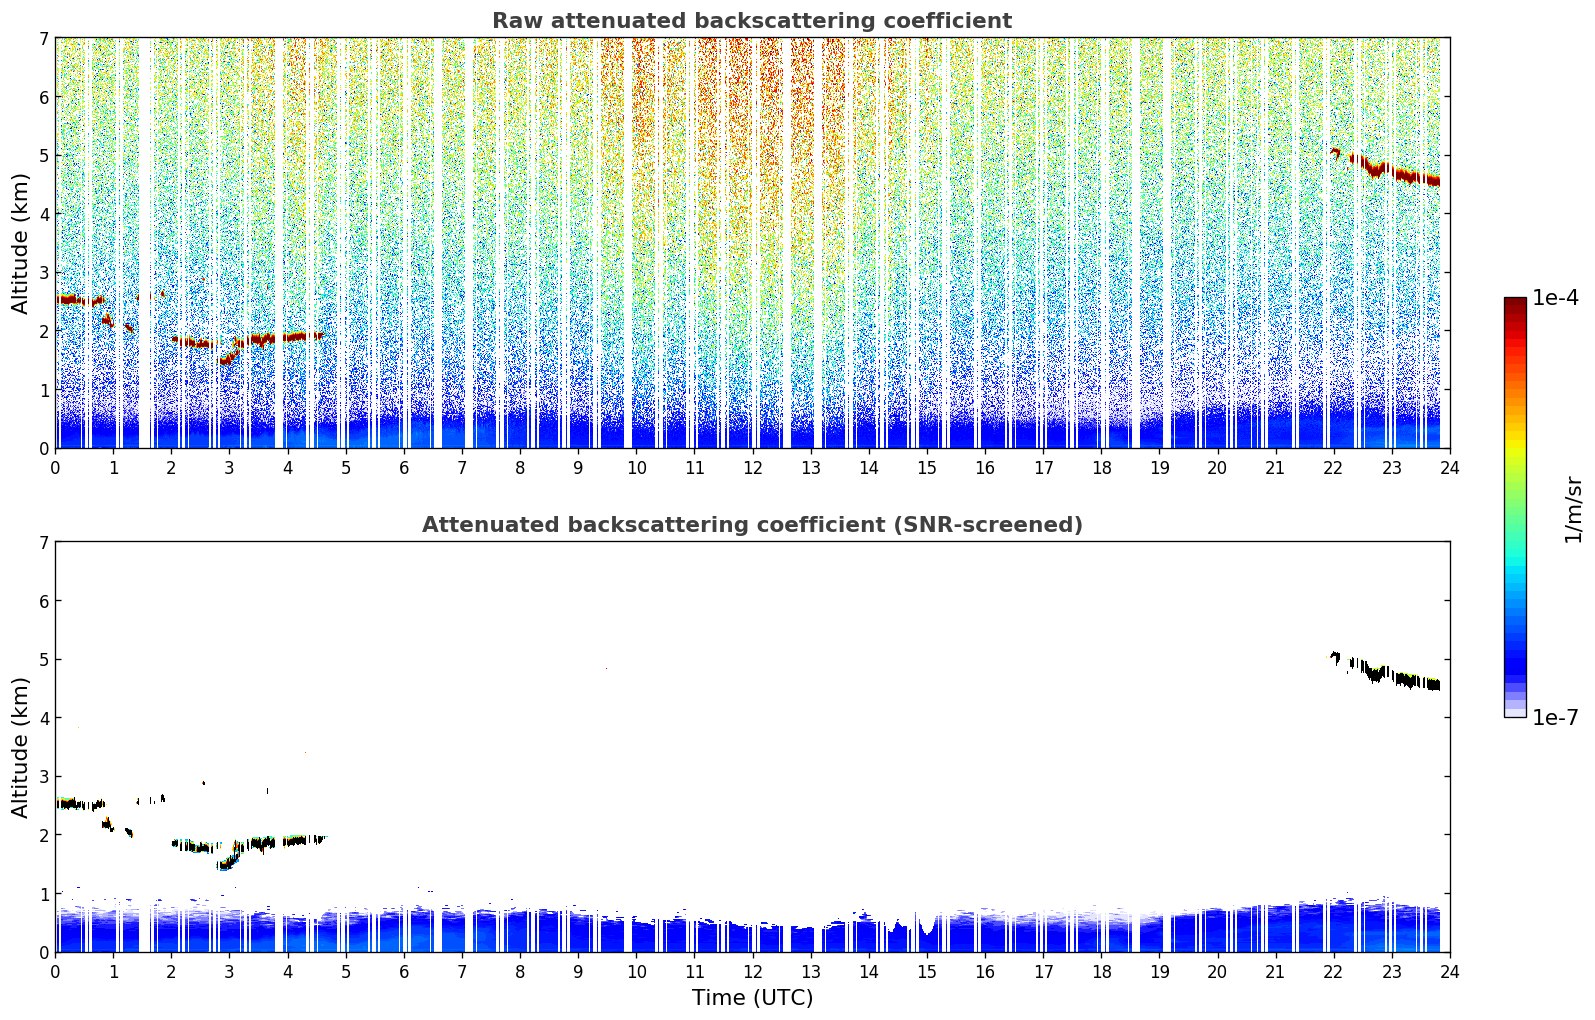Viewport: 1595px width, 1020px height.
Task: Select the "Altitude (km)" label of the SNR-screened plot
Action: pyautogui.click(x=20, y=747)
